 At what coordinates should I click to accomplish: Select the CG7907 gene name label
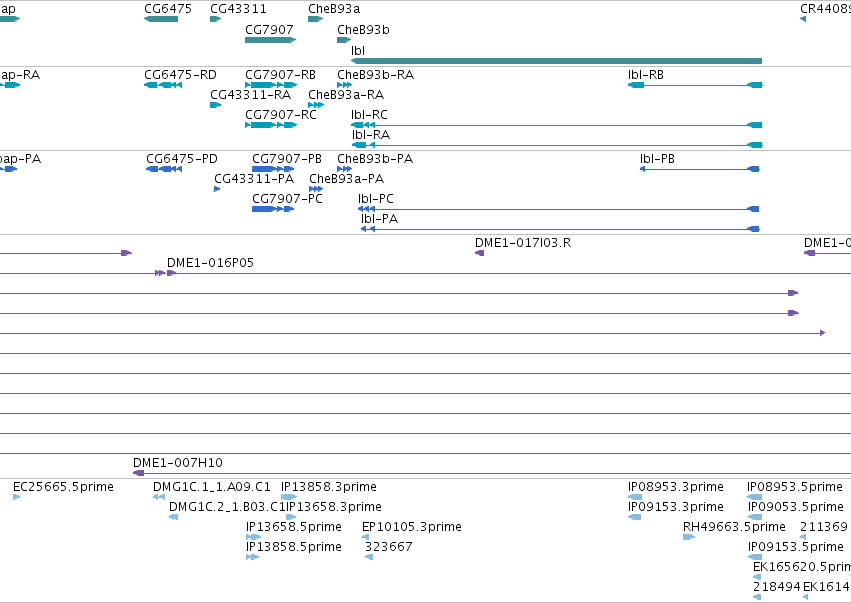click(x=269, y=30)
